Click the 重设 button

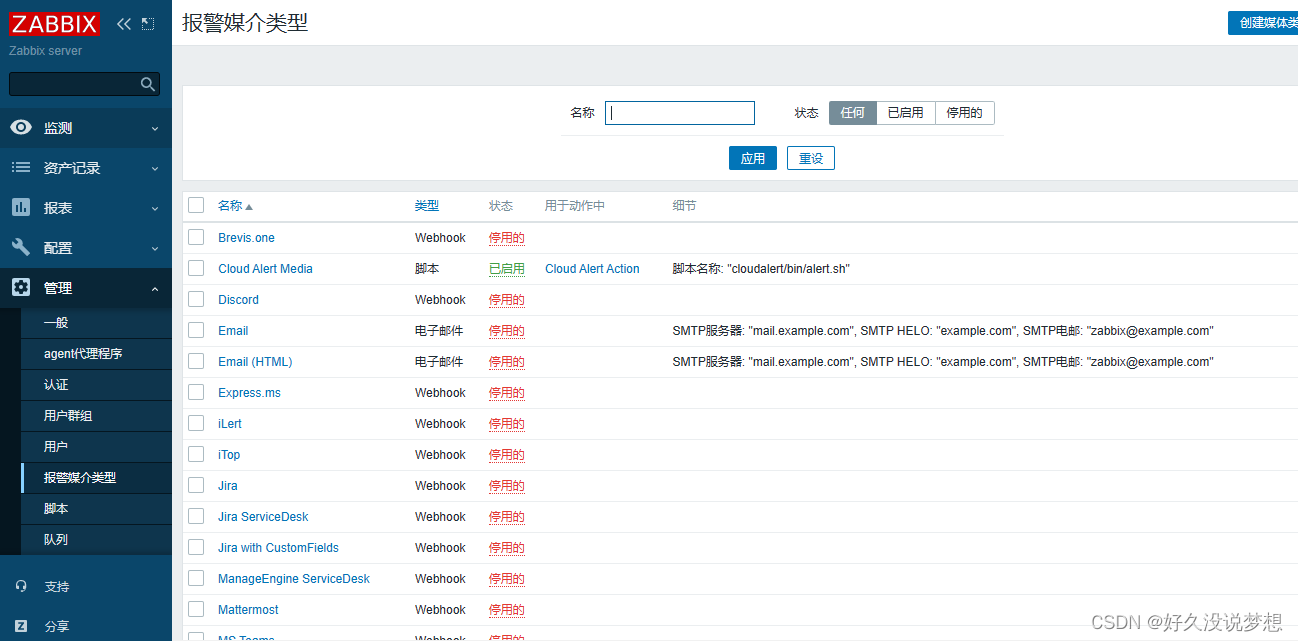pyautogui.click(x=811, y=158)
